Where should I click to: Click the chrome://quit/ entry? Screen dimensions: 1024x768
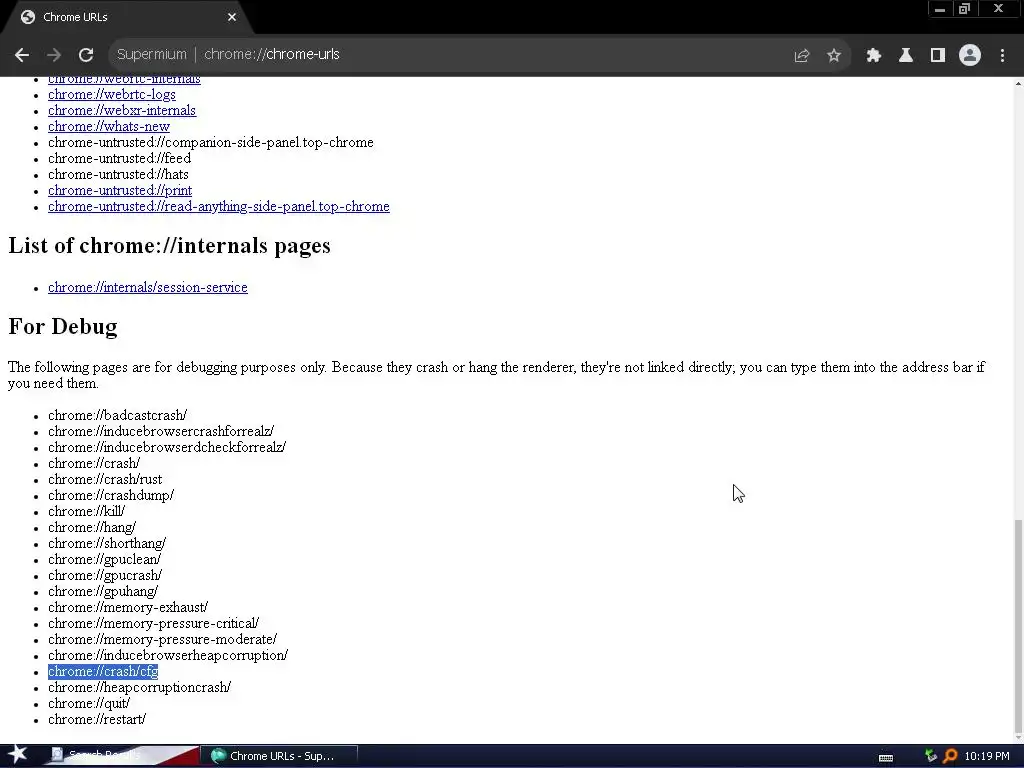(89, 703)
